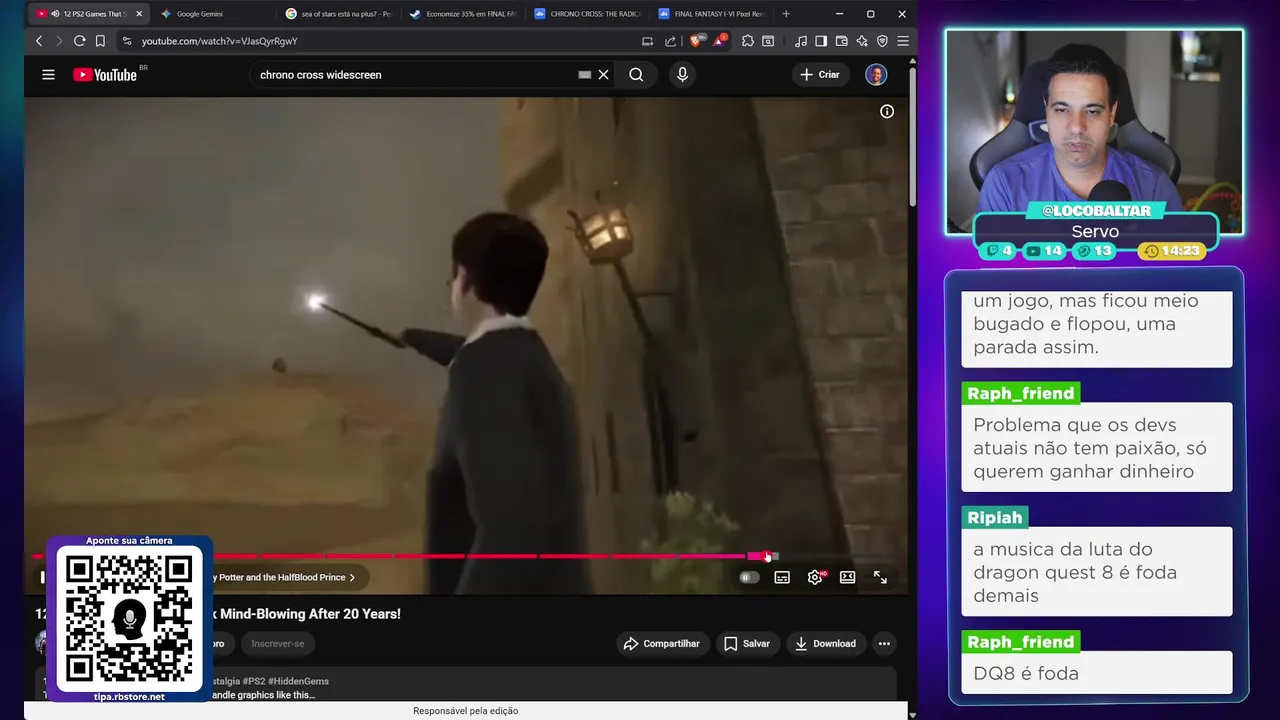Screen dimensions: 1280x720
Task: Open the browser music playlist icon
Action: click(x=801, y=41)
